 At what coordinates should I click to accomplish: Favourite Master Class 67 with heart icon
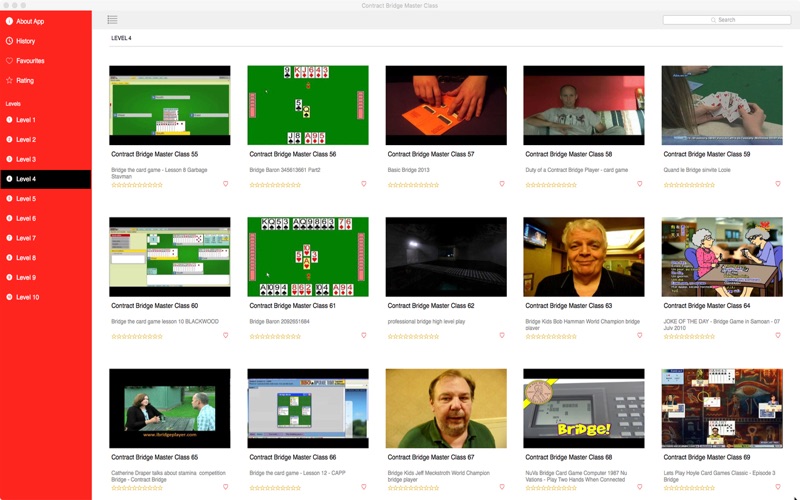click(x=502, y=487)
